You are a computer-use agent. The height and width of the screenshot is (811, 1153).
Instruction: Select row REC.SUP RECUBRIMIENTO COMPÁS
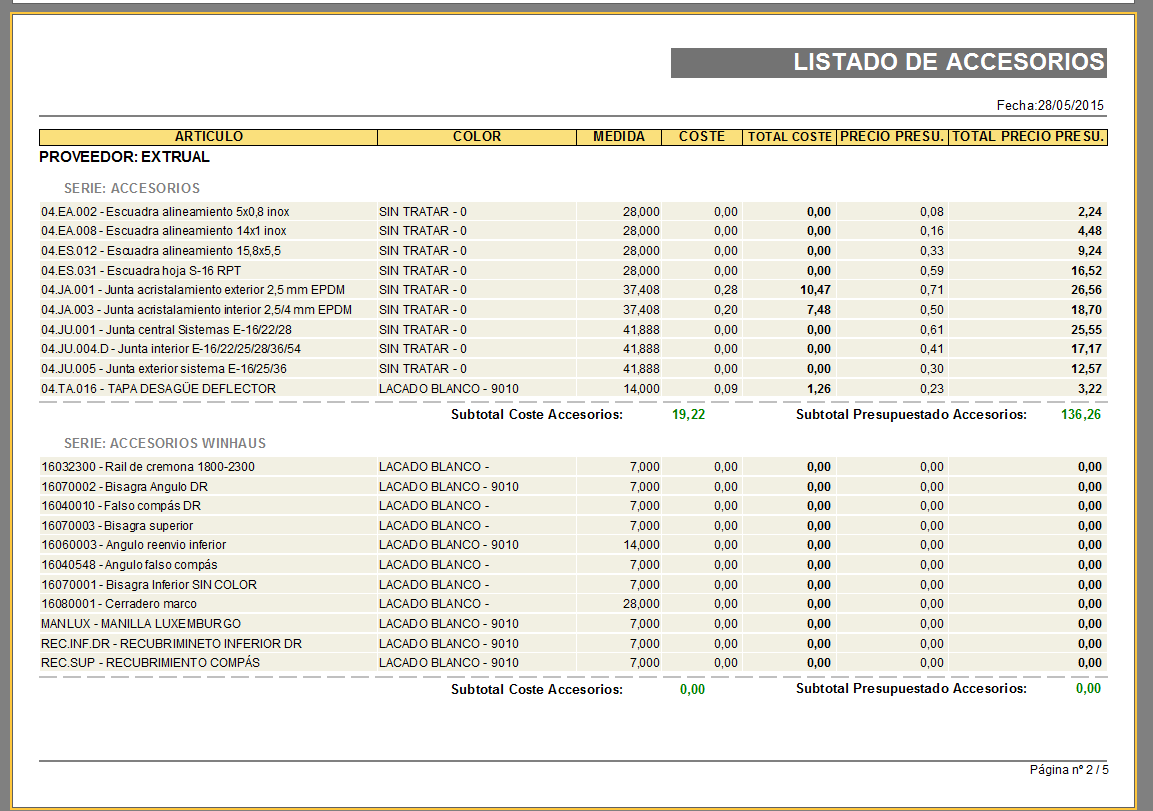point(573,662)
